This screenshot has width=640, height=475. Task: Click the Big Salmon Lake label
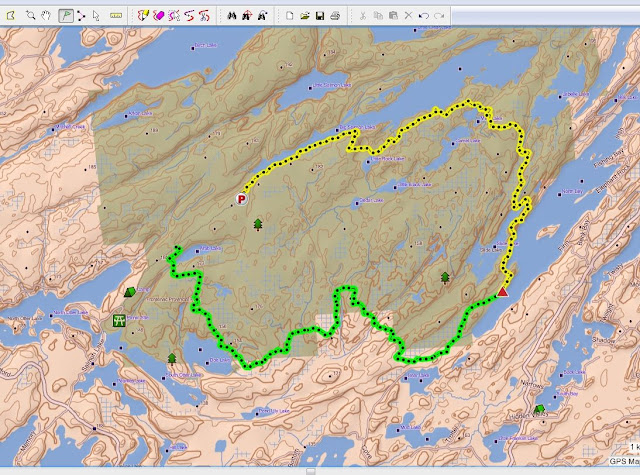click(358, 127)
